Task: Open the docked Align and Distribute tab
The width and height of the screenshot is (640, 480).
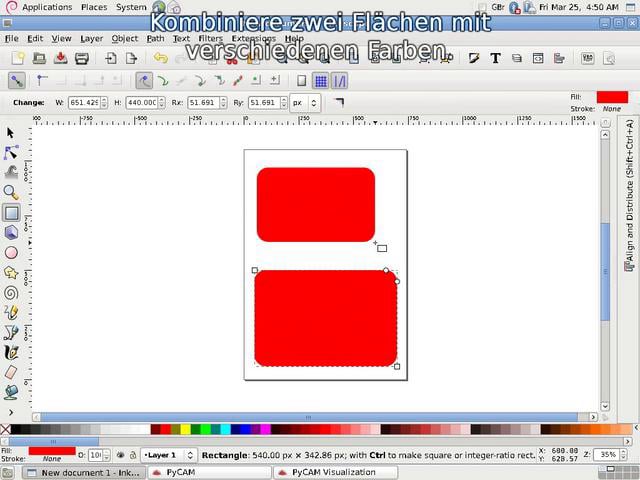Action: point(629,196)
